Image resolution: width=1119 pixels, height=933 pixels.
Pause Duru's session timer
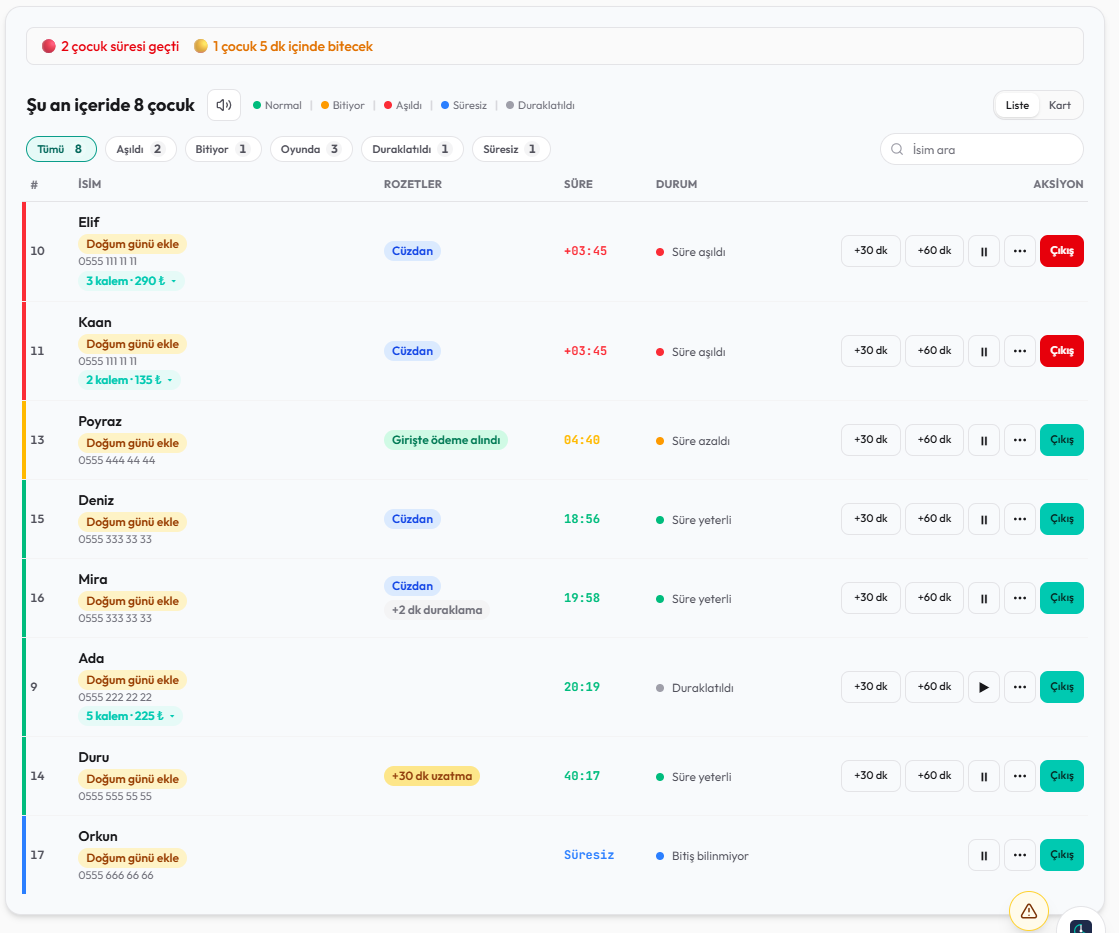(x=983, y=776)
